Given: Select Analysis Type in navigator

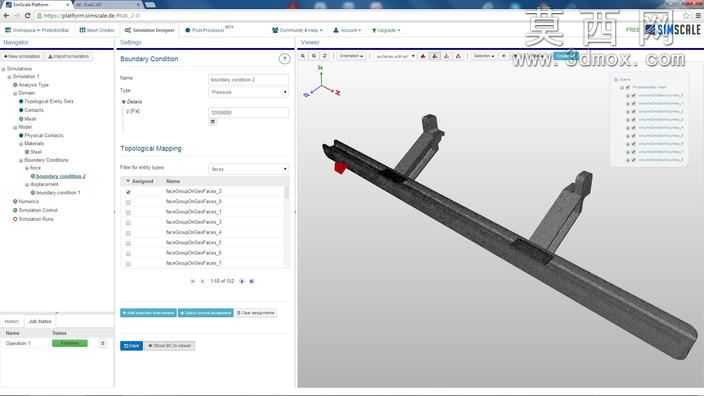Looking at the screenshot, I should point(31,85).
